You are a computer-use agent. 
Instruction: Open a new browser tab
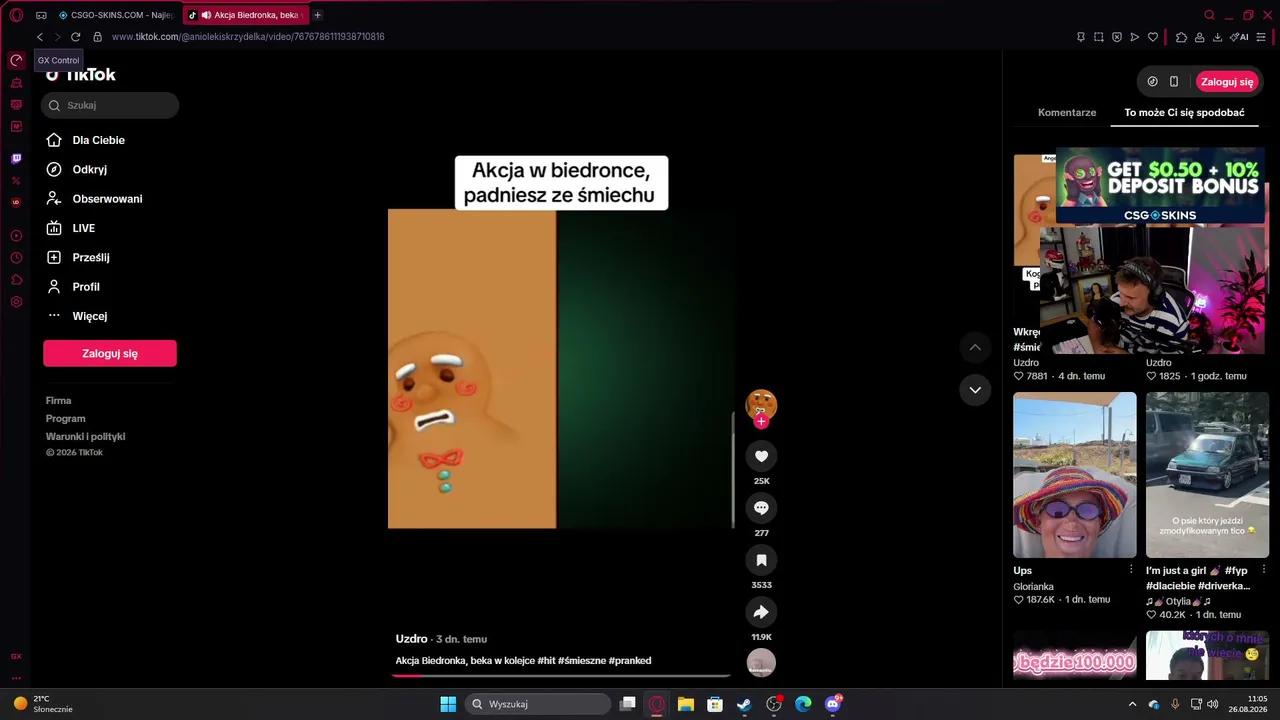[x=318, y=15]
